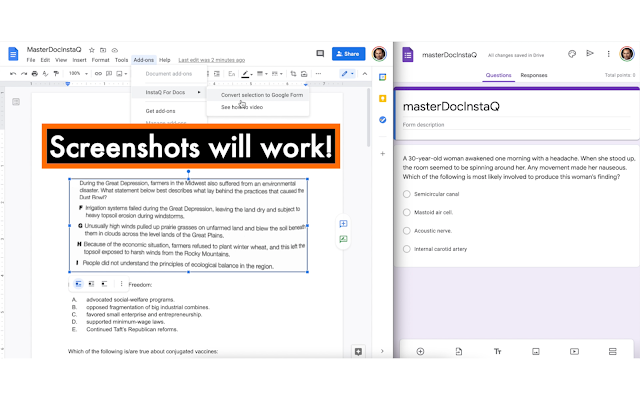Collapse the Docs menus chevron
The width and height of the screenshot is (640, 400).
click(x=364, y=74)
